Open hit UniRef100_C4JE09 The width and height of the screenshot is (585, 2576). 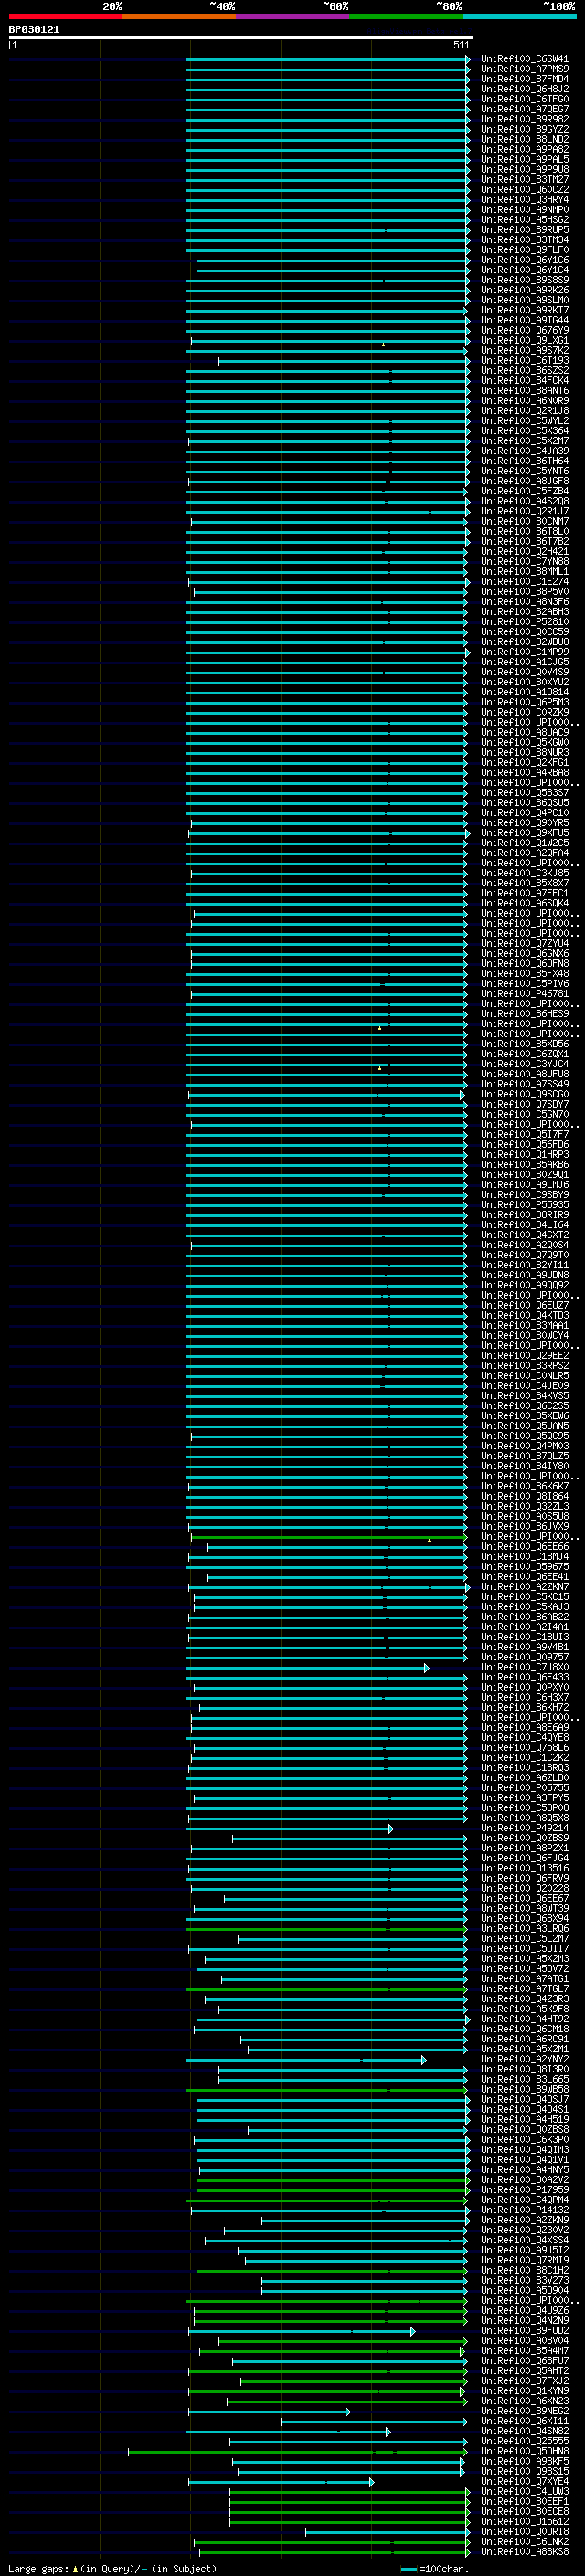[525, 1385]
